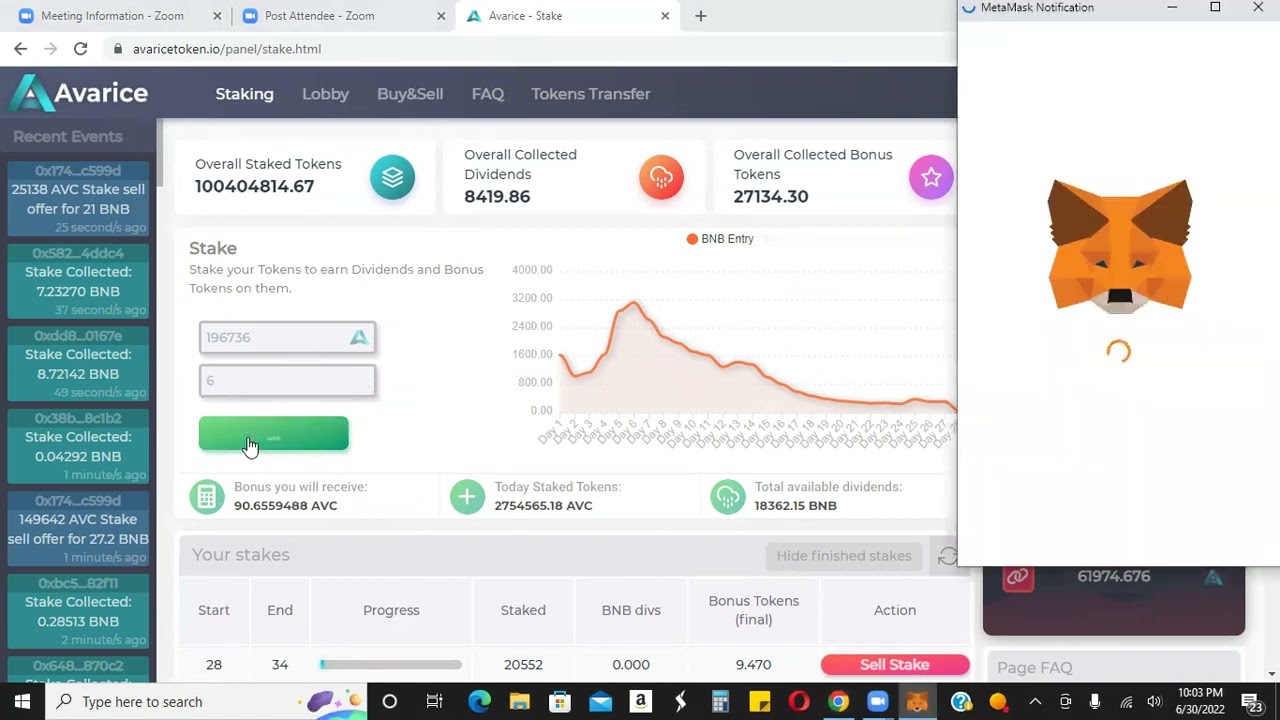1280x720 pixels.
Task: Show hidden tray icons chevron
Action: pos(1035,701)
